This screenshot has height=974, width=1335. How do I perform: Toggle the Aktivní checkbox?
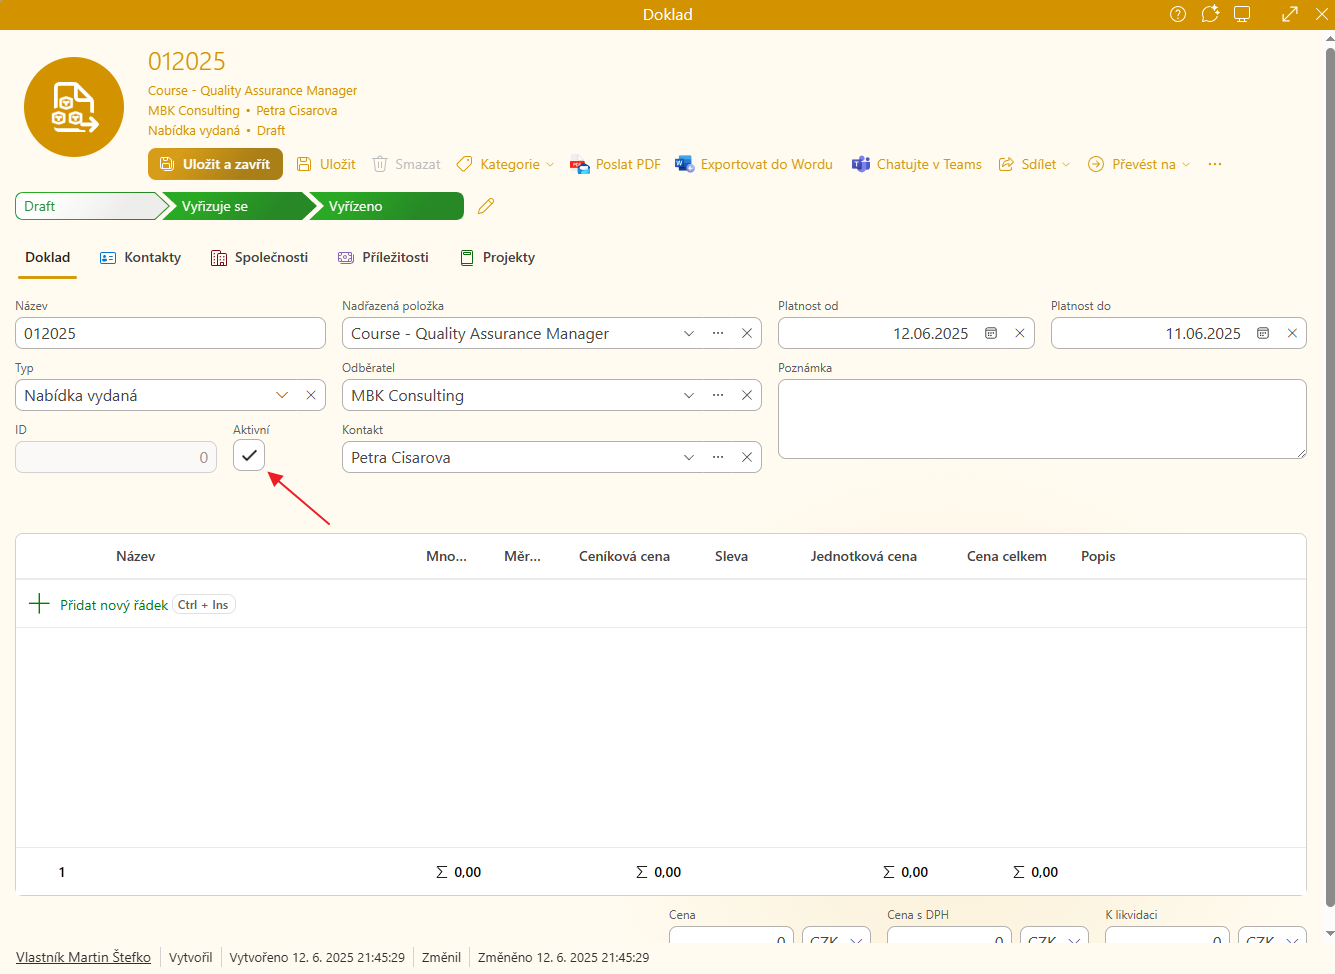pos(249,455)
